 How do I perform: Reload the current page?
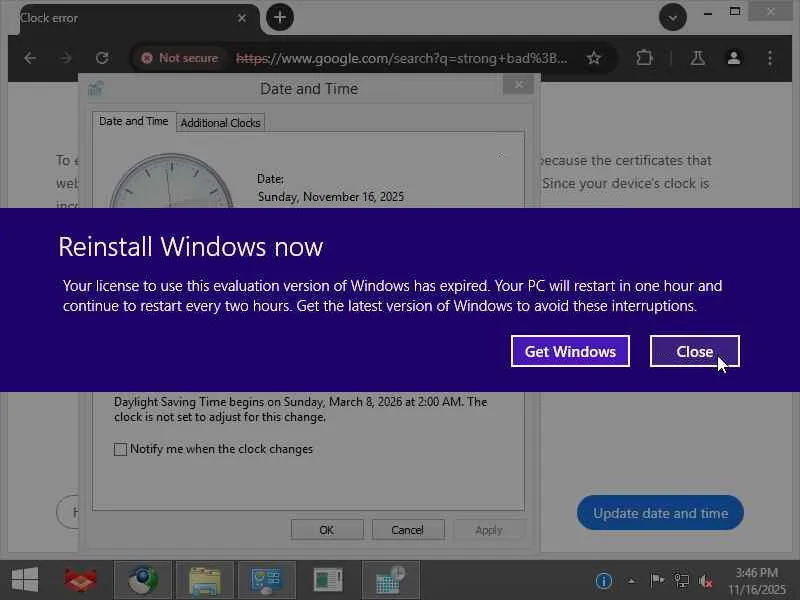click(102, 58)
